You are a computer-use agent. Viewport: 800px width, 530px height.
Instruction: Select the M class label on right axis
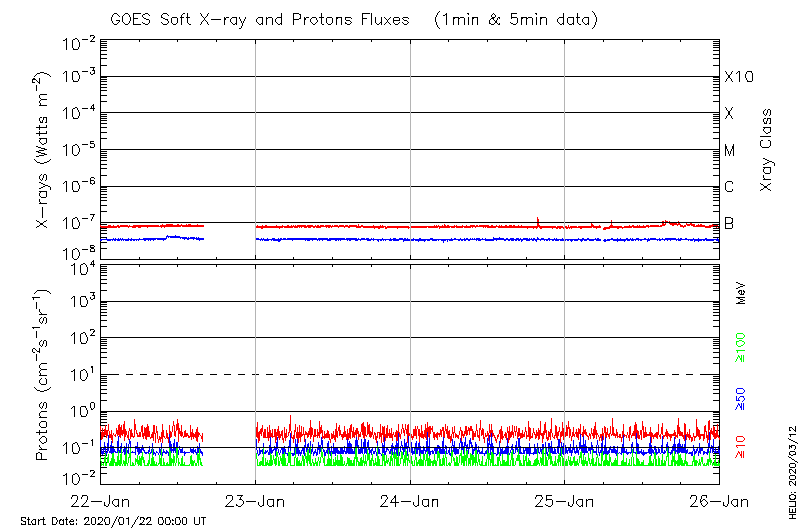point(730,151)
